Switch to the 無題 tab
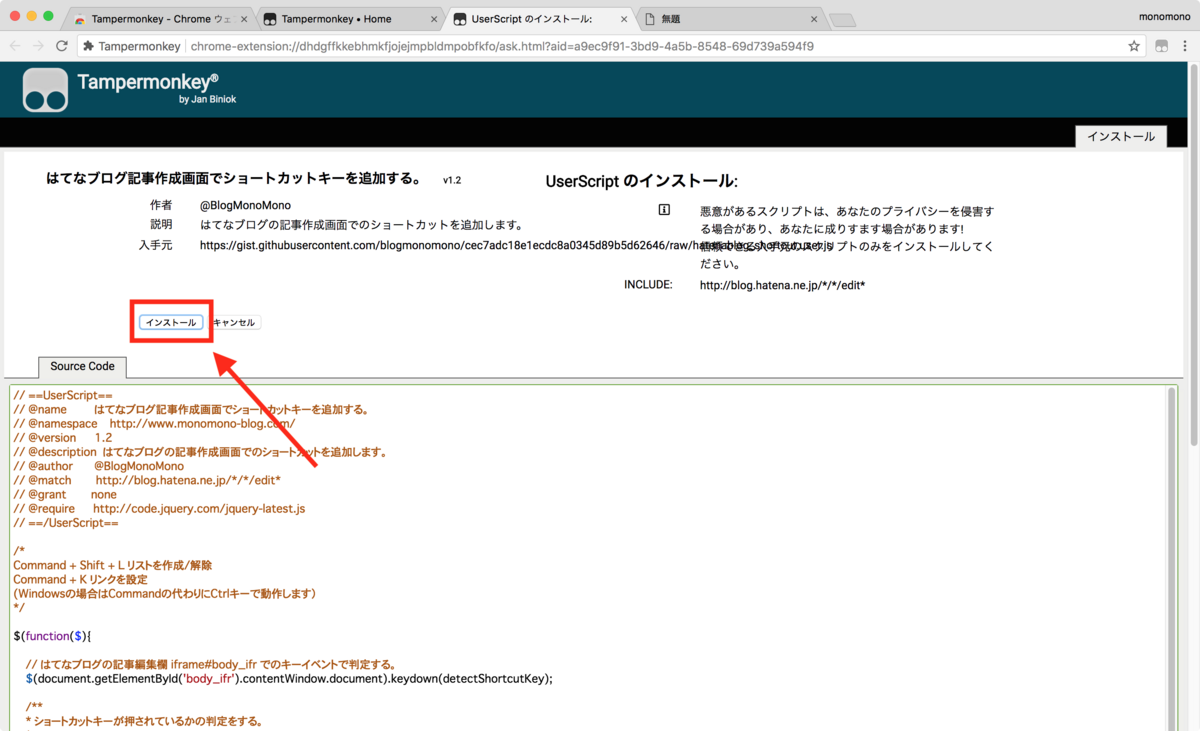This screenshot has width=1200, height=731. pyautogui.click(x=730, y=19)
